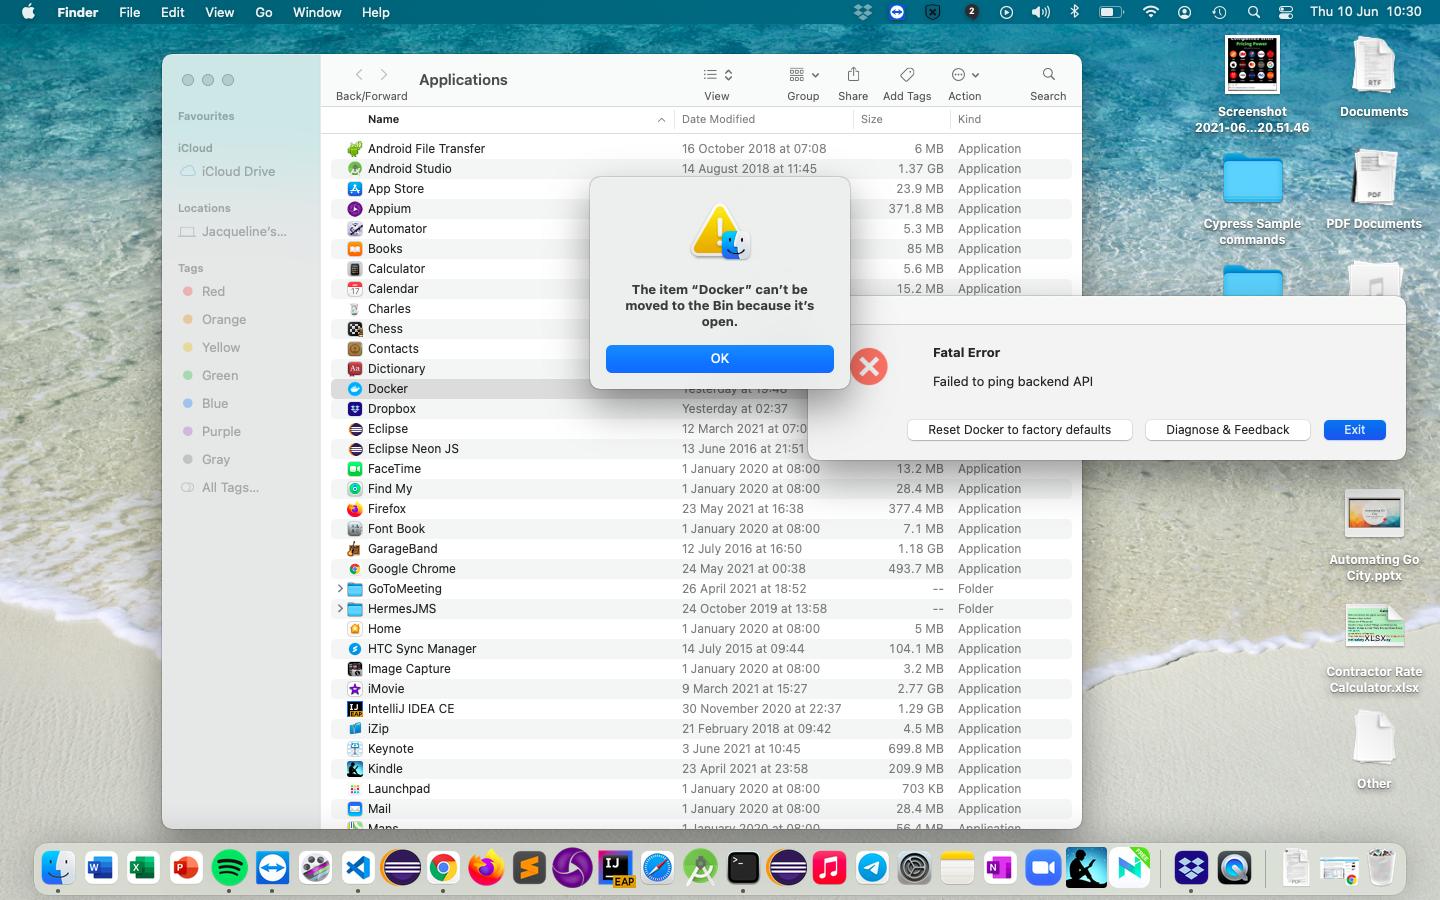Image resolution: width=1440 pixels, height=900 pixels.
Task: Open Telegram from the Dock
Action: pyautogui.click(x=872, y=868)
